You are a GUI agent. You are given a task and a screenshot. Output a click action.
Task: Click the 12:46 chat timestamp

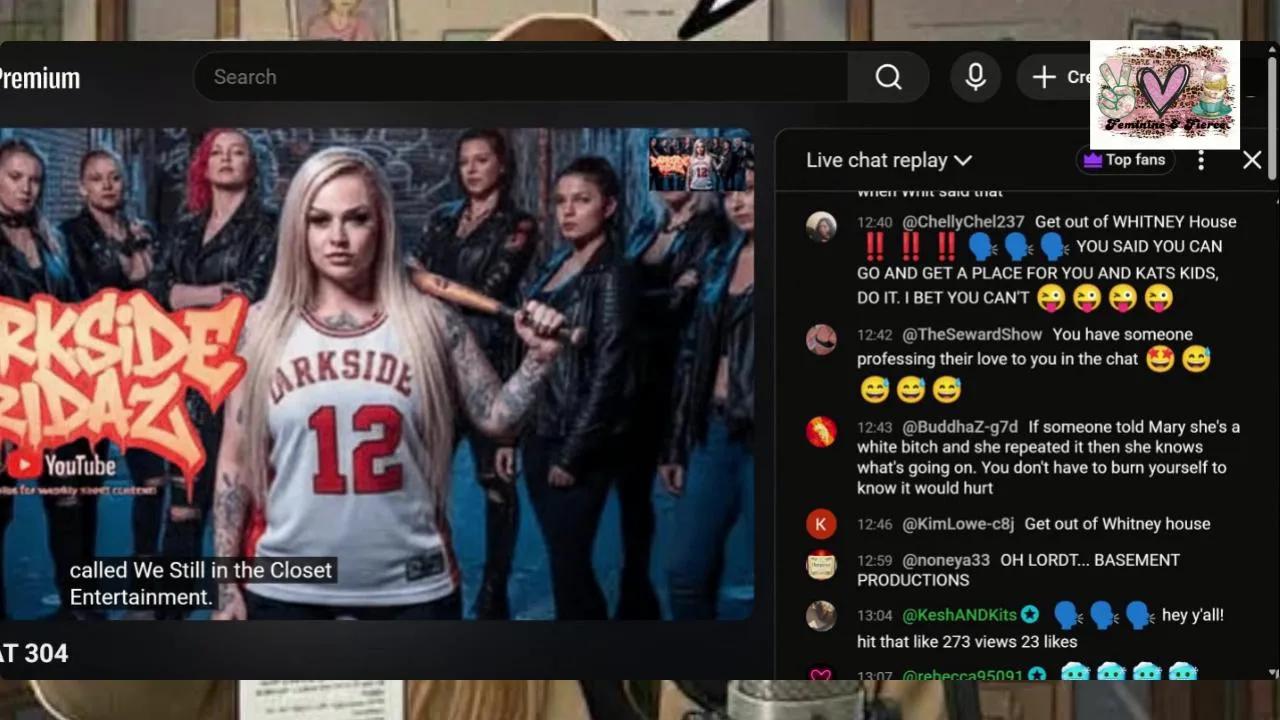pyautogui.click(x=874, y=524)
